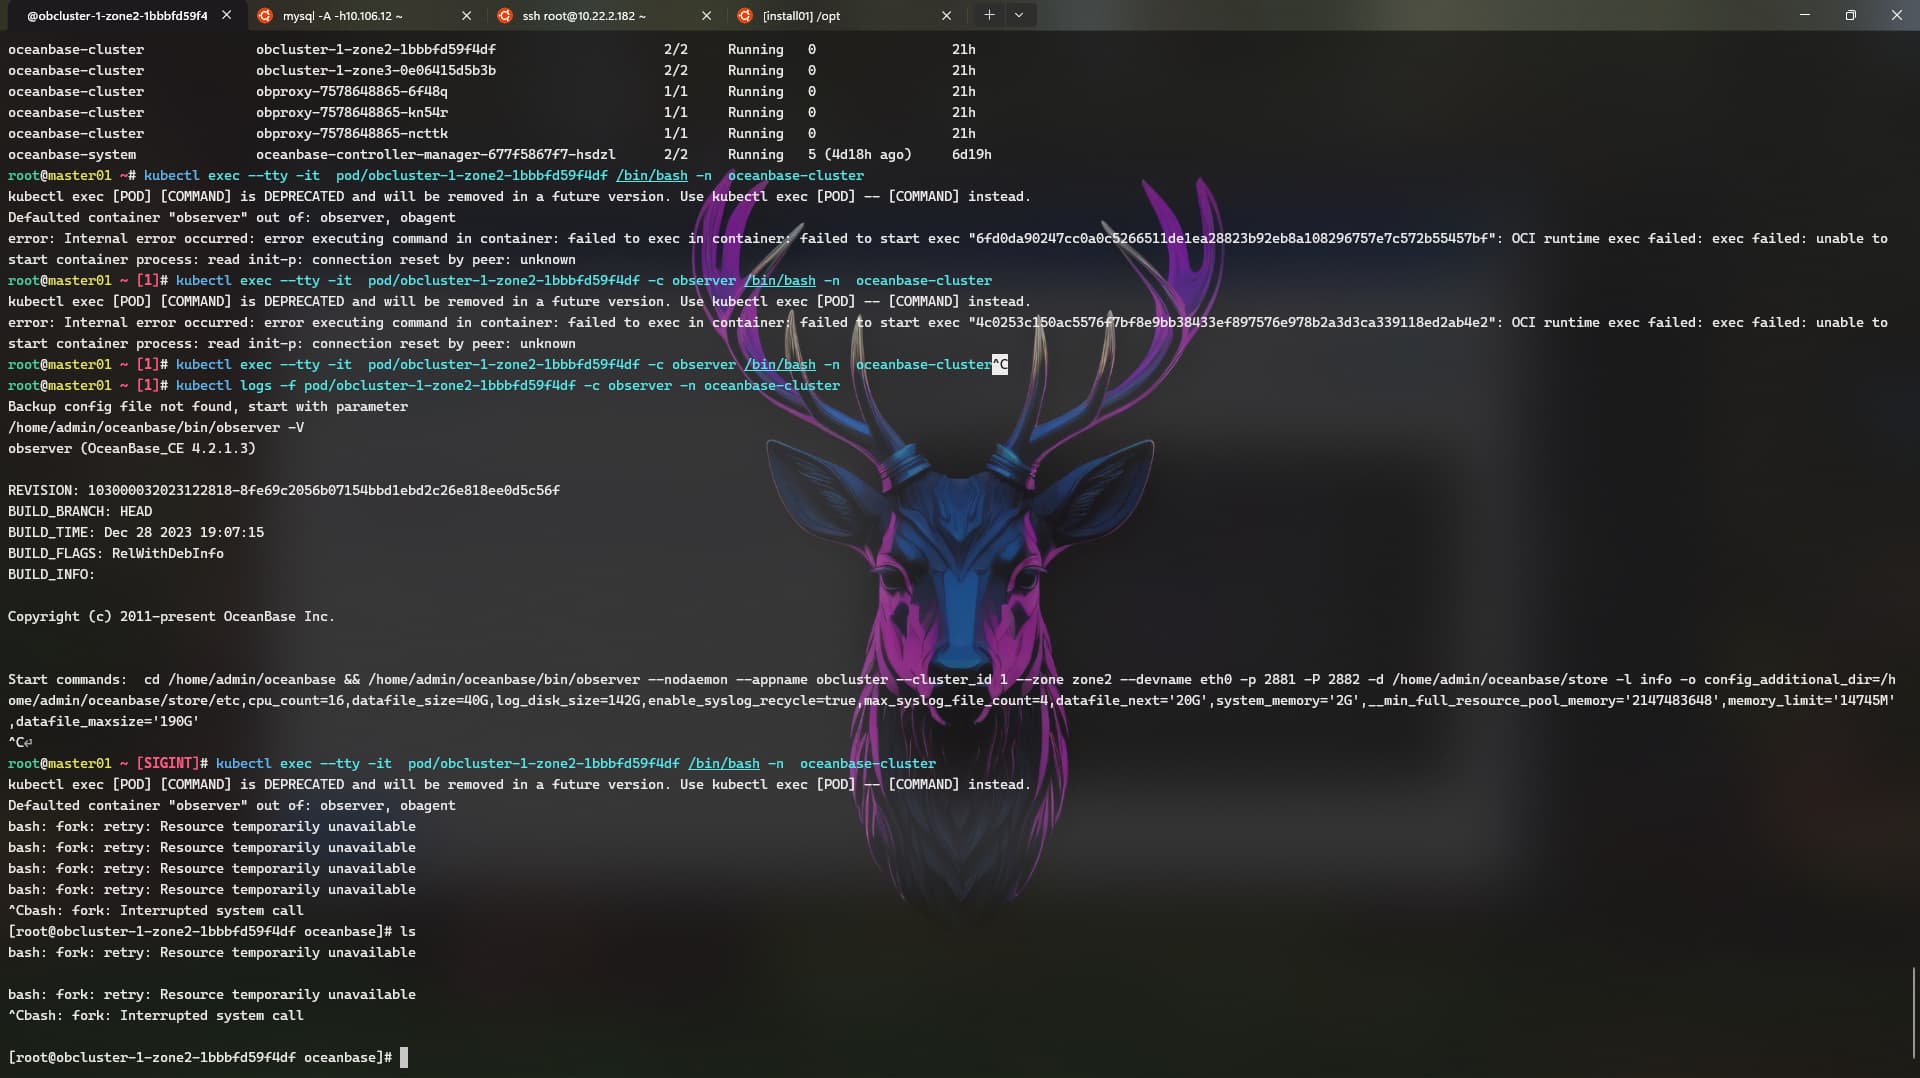Screen dimensions: 1920x1078
Task: Click the /bin/bash link after [SIGINT] prompt
Action: [724, 763]
